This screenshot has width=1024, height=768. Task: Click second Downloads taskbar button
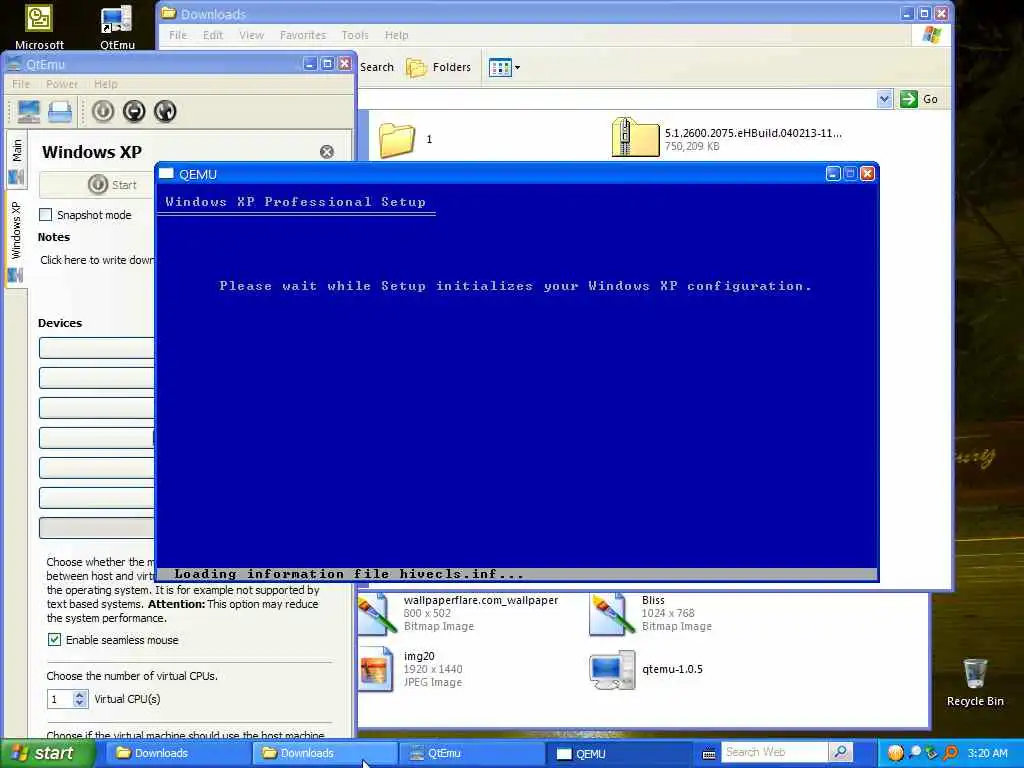pyautogui.click(x=323, y=754)
